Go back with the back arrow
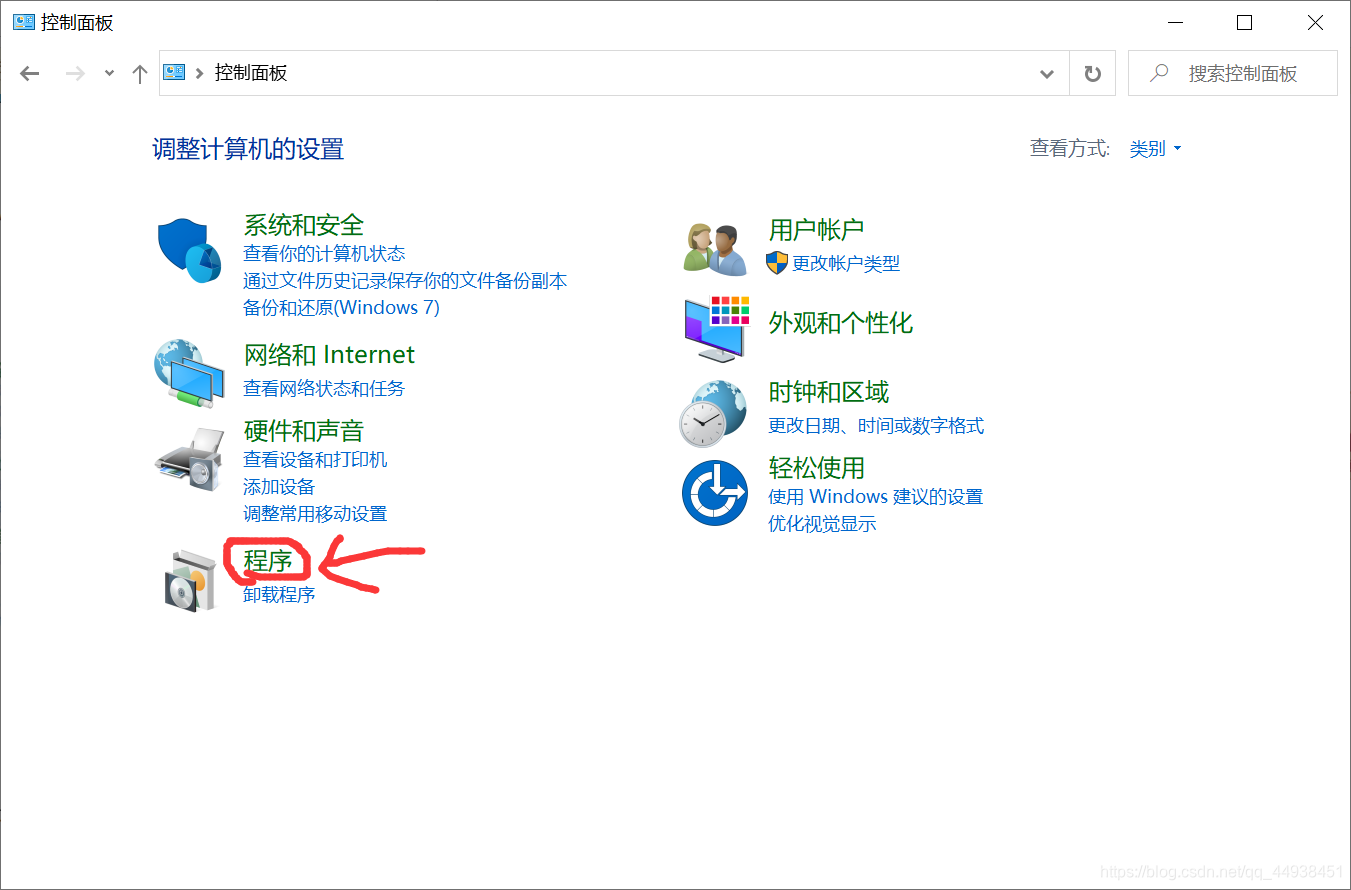This screenshot has width=1351, height=890. click(x=30, y=73)
